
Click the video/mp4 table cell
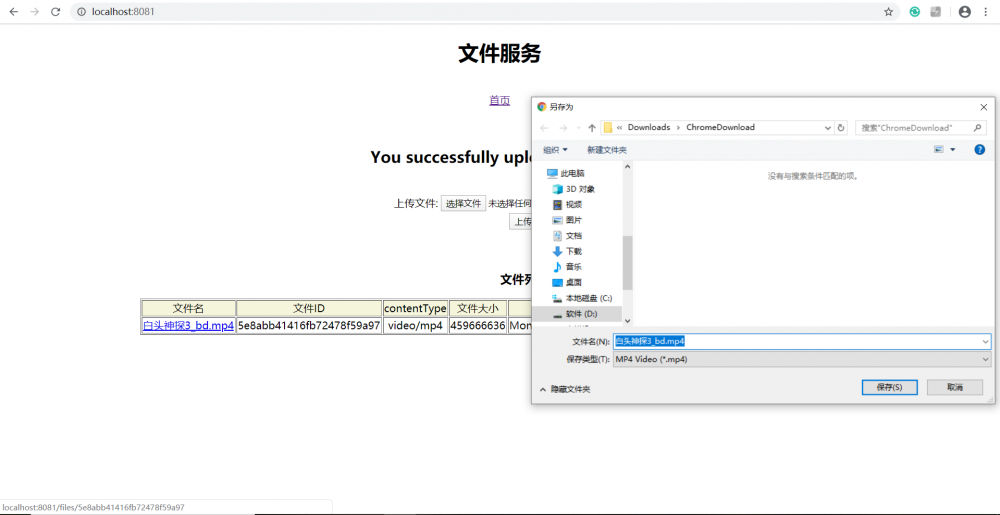pos(416,326)
